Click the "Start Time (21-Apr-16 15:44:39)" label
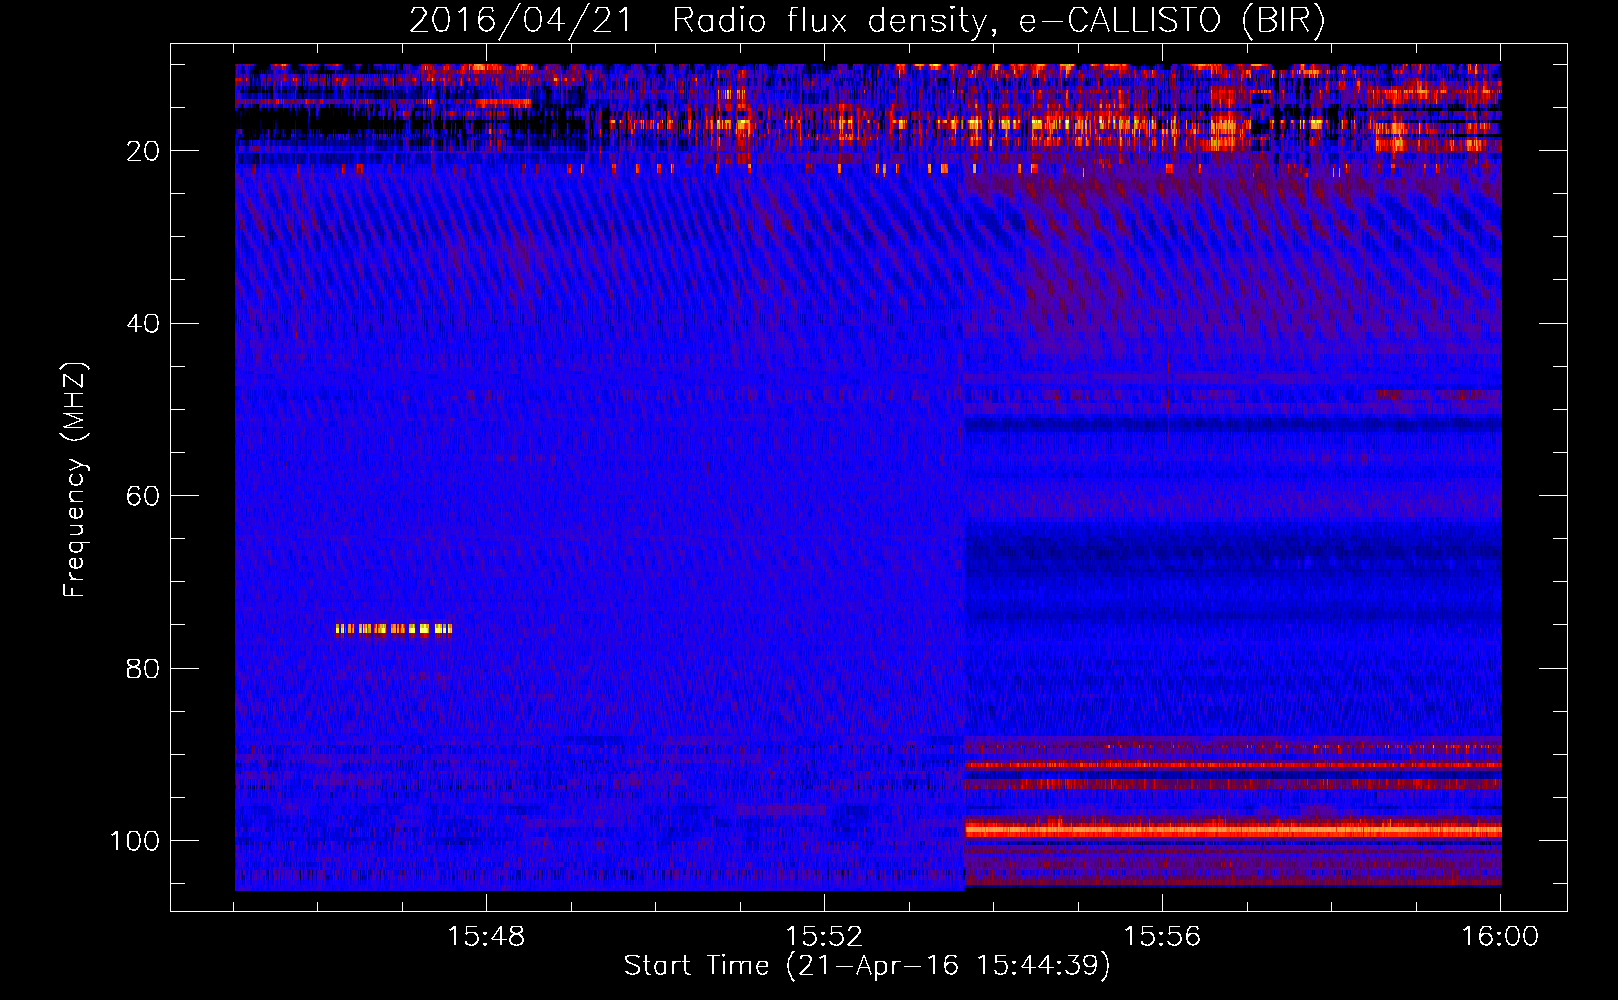Image resolution: width=1618 pixels, height=1000 pixels. pyautogui.click(x=867, y=966)
